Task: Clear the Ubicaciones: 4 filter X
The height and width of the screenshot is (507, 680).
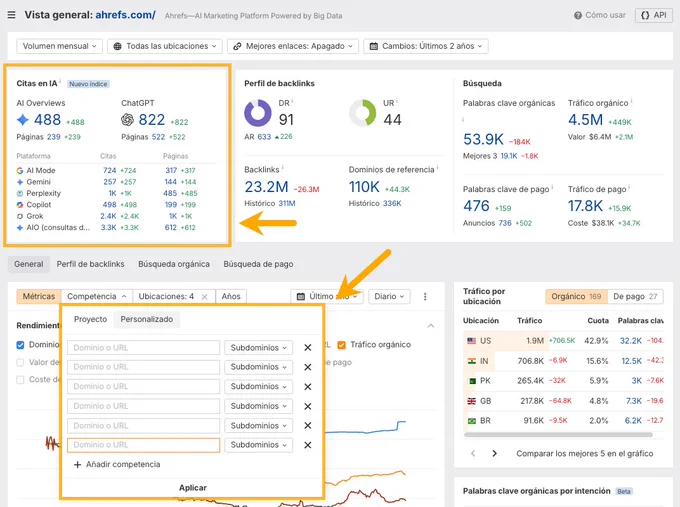Action: [205, 297]
